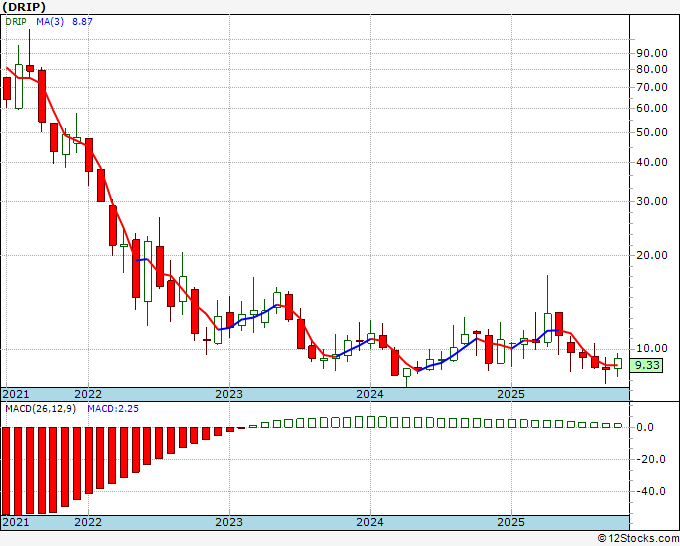Click the 20.00 price axis label
680x546 pixels.
pyautogui.click(x=652, y=255)
